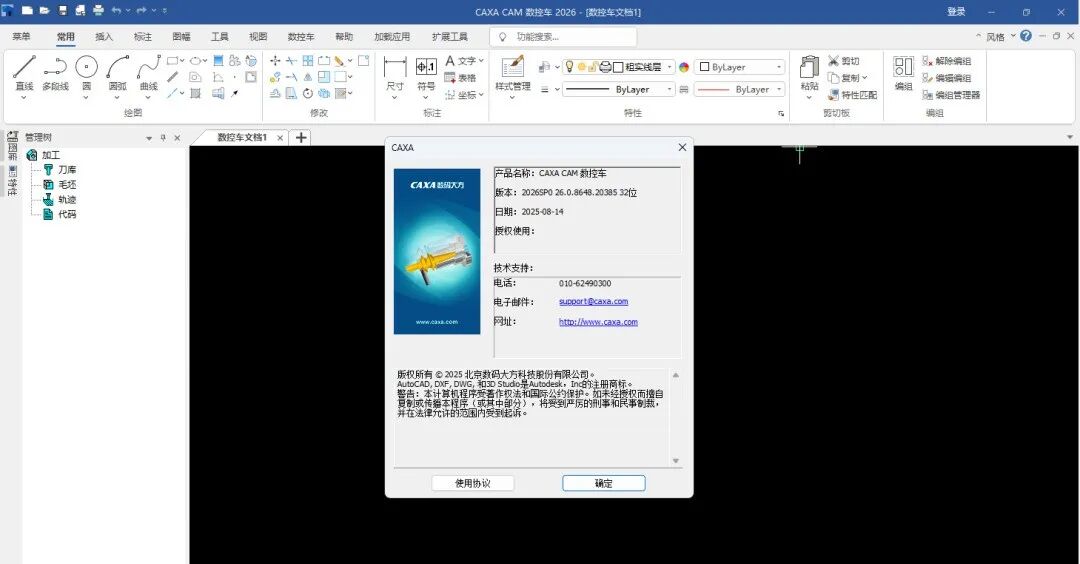The width and height of the screenshot is (1080, 564).
Task: Select the 曲线 (Curve) drawing tool
Action: pyautogui.click(x=149, y=72)
